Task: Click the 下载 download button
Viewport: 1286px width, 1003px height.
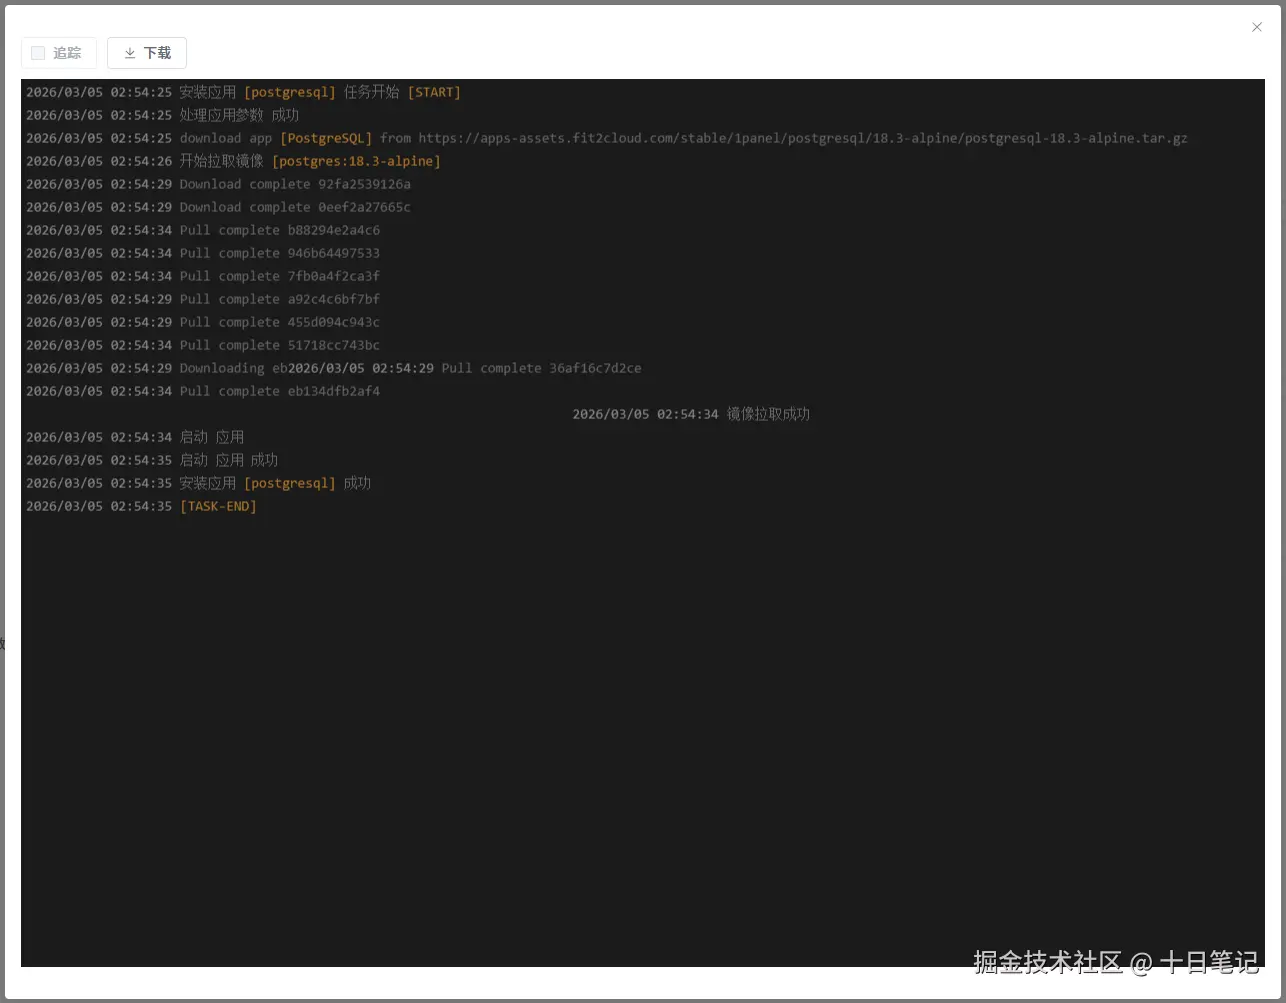Action: click(147, 53)
